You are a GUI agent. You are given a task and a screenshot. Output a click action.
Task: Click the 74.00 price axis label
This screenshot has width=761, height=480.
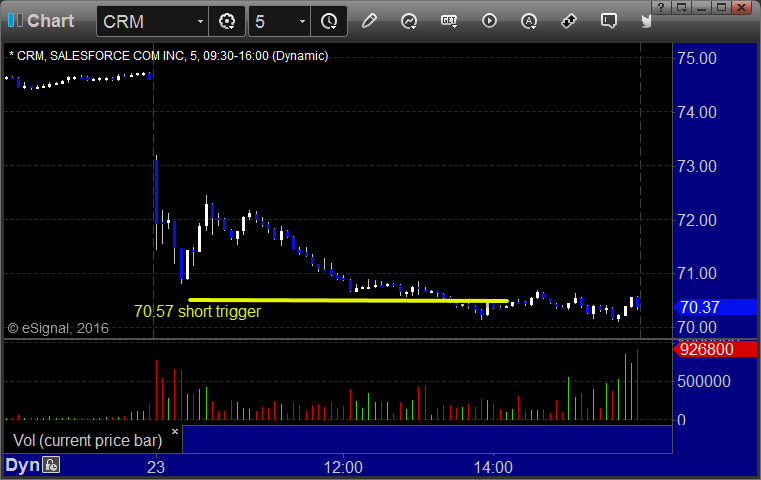697,112
